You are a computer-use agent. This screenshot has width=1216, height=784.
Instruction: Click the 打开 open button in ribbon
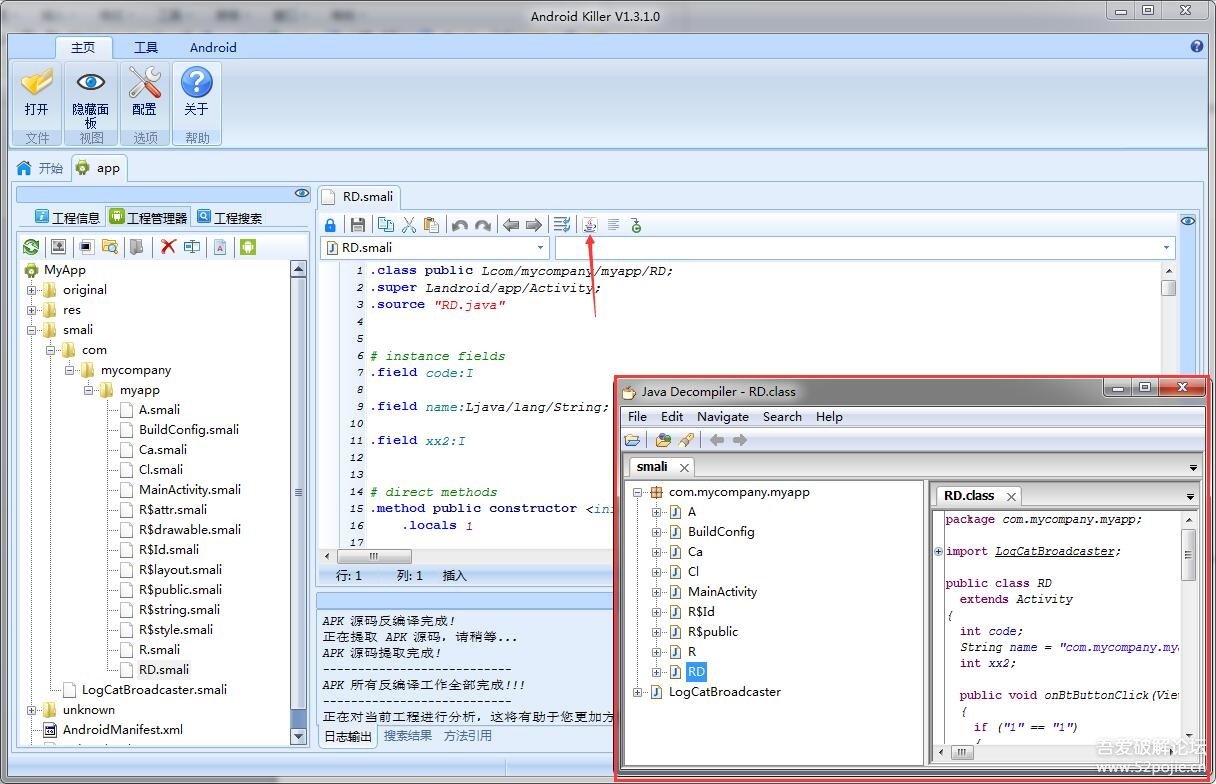(x=37, y=94)
